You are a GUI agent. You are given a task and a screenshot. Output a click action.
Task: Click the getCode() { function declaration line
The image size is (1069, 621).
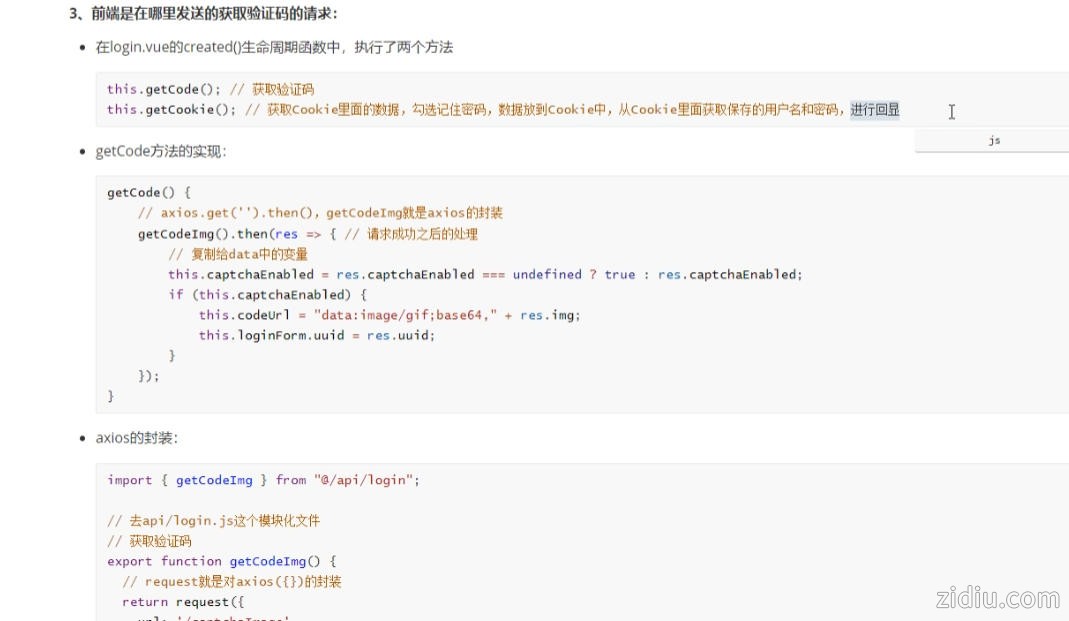click(149, 193)
